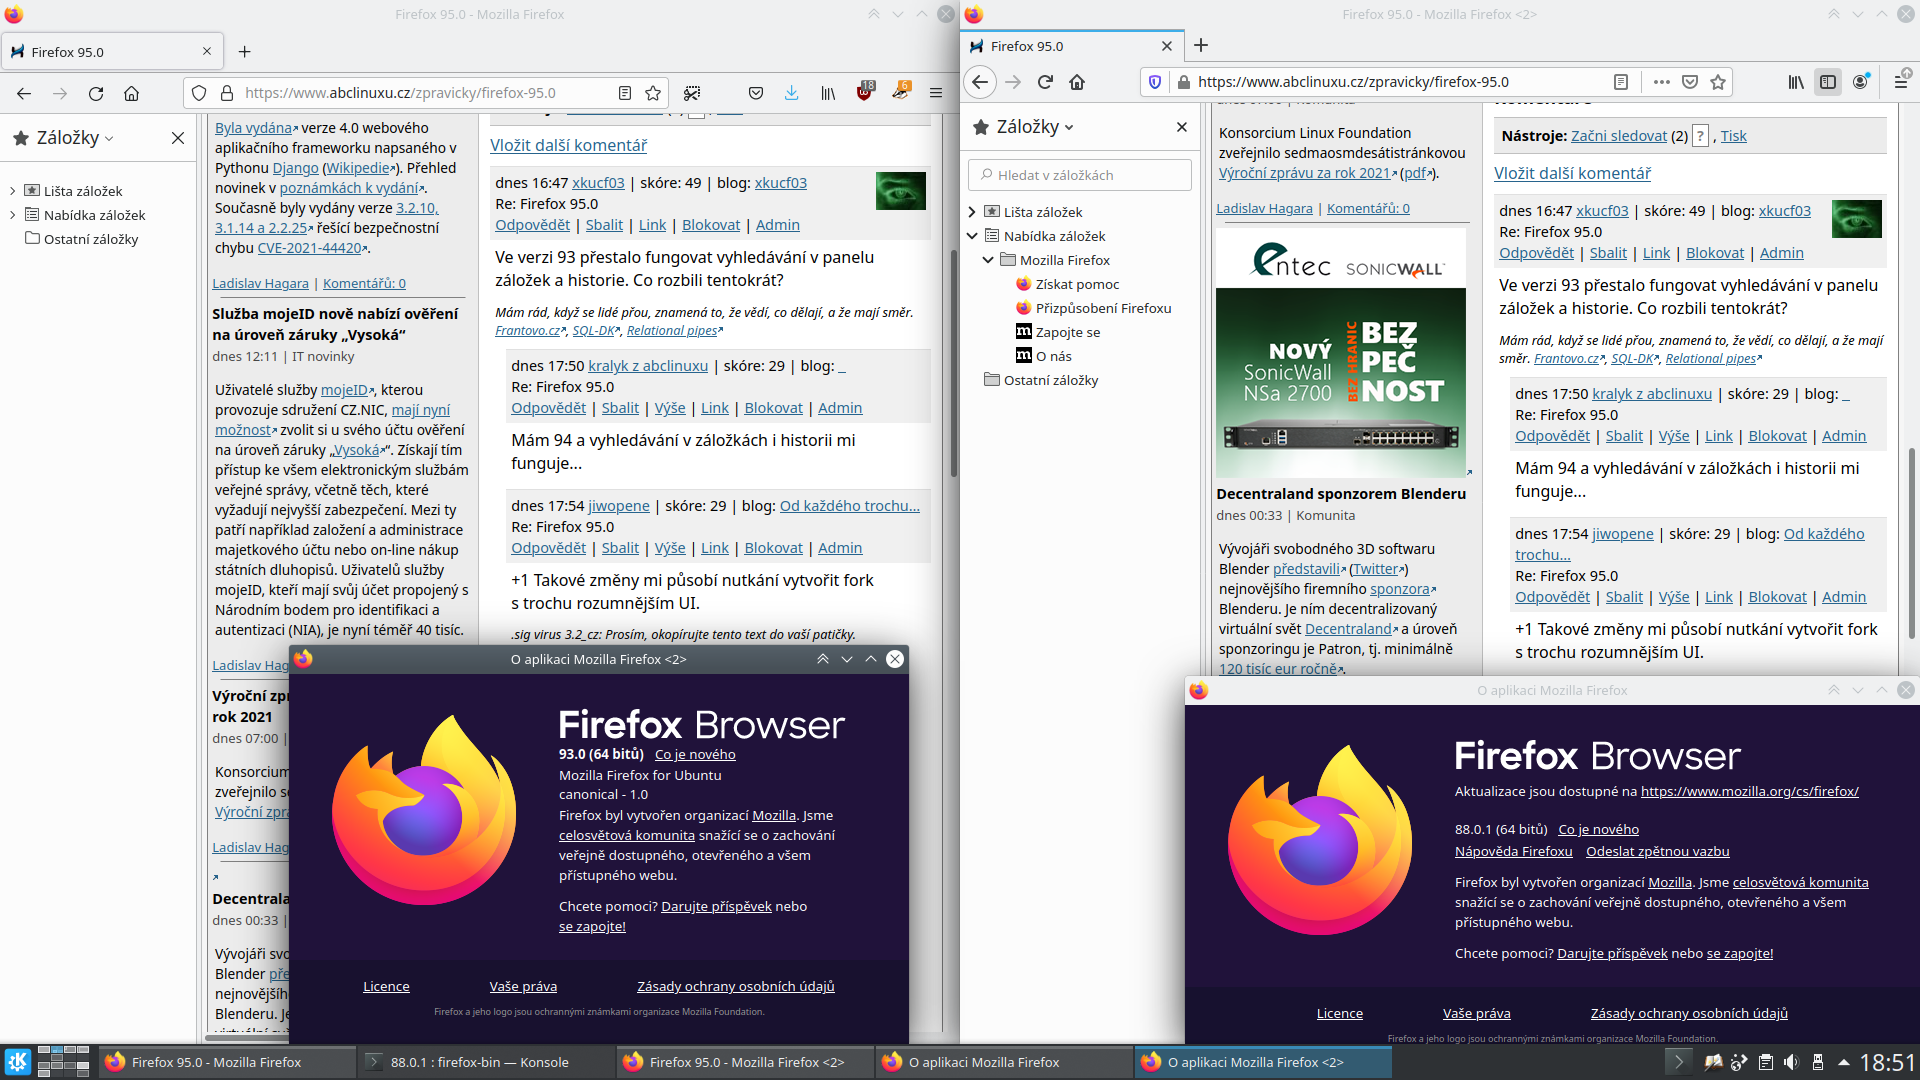
Task: Expand Lišta záložek in right sidebar
Action: coord(972,212)
